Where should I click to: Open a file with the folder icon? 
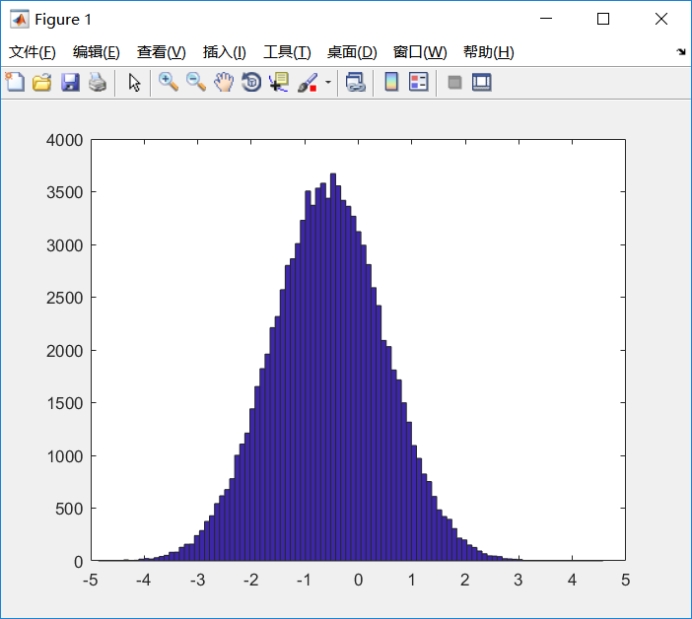42,83
